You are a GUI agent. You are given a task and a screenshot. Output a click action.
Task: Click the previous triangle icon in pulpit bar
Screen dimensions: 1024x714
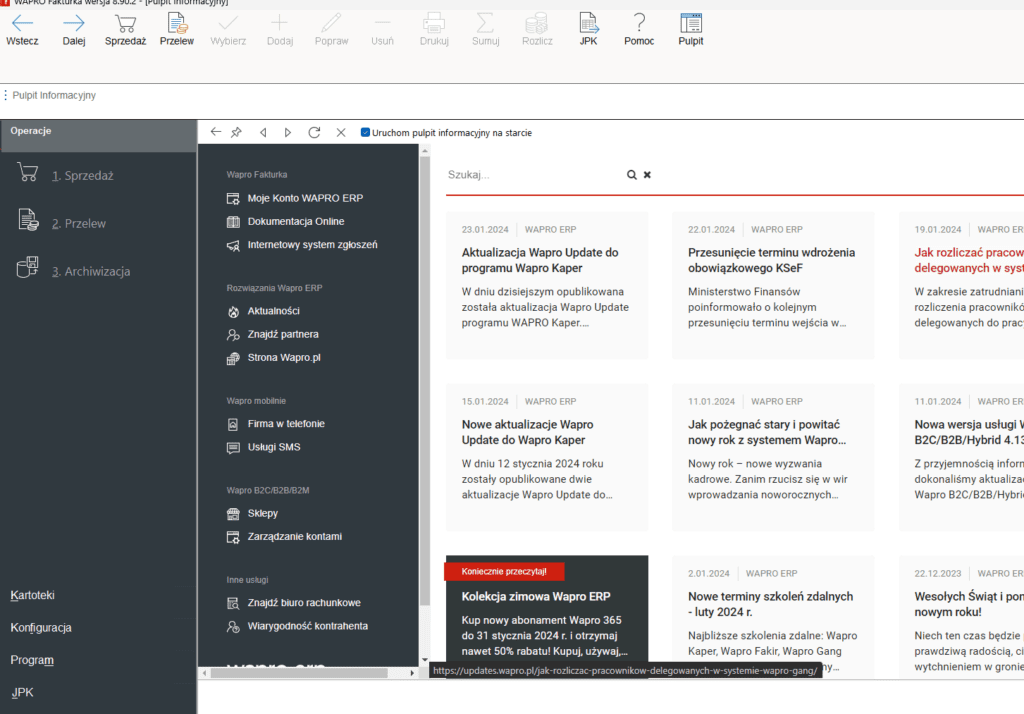point(263,132)
